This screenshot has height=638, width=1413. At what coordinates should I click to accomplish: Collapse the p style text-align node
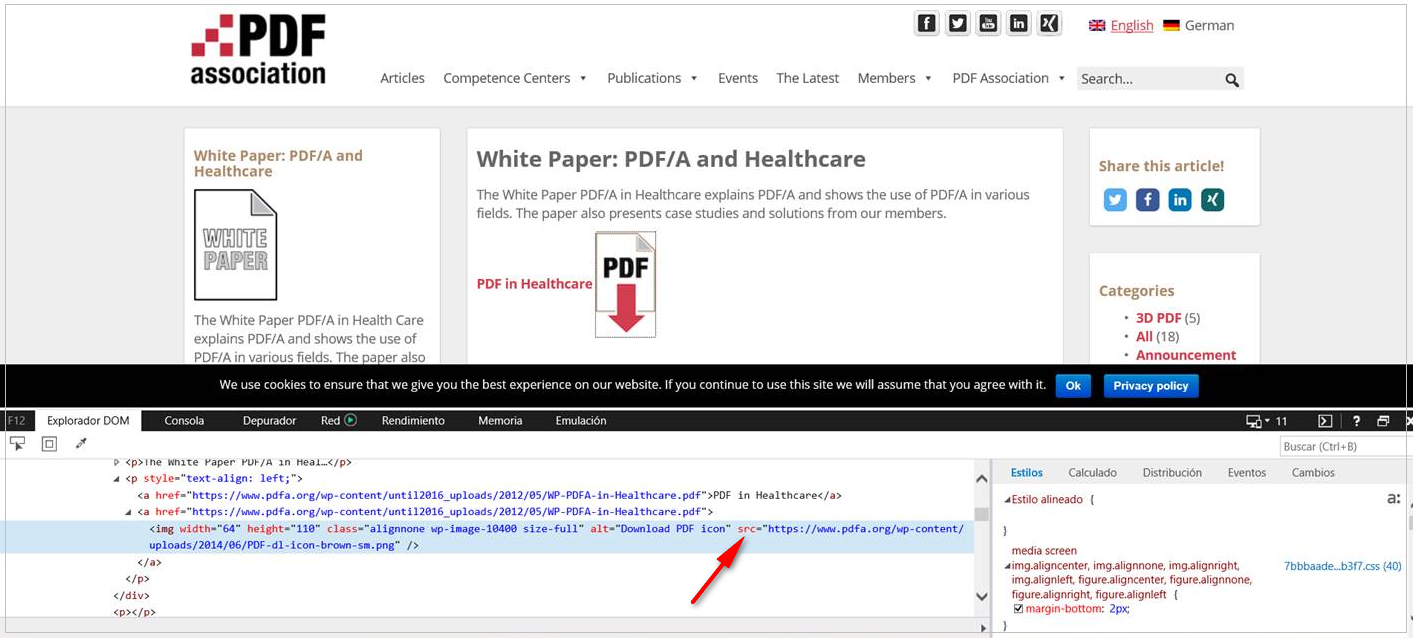(117, 479)
